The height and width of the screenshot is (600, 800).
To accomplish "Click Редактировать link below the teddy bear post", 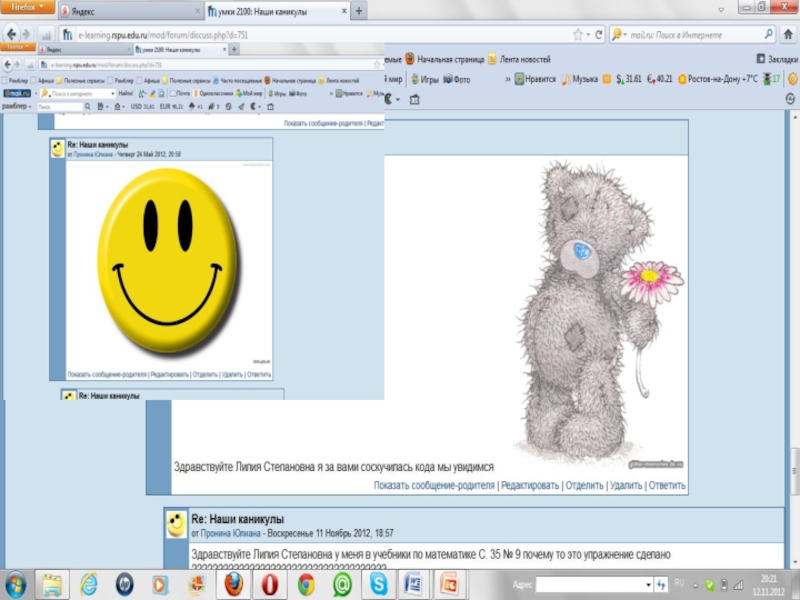I will click(529, 485).
